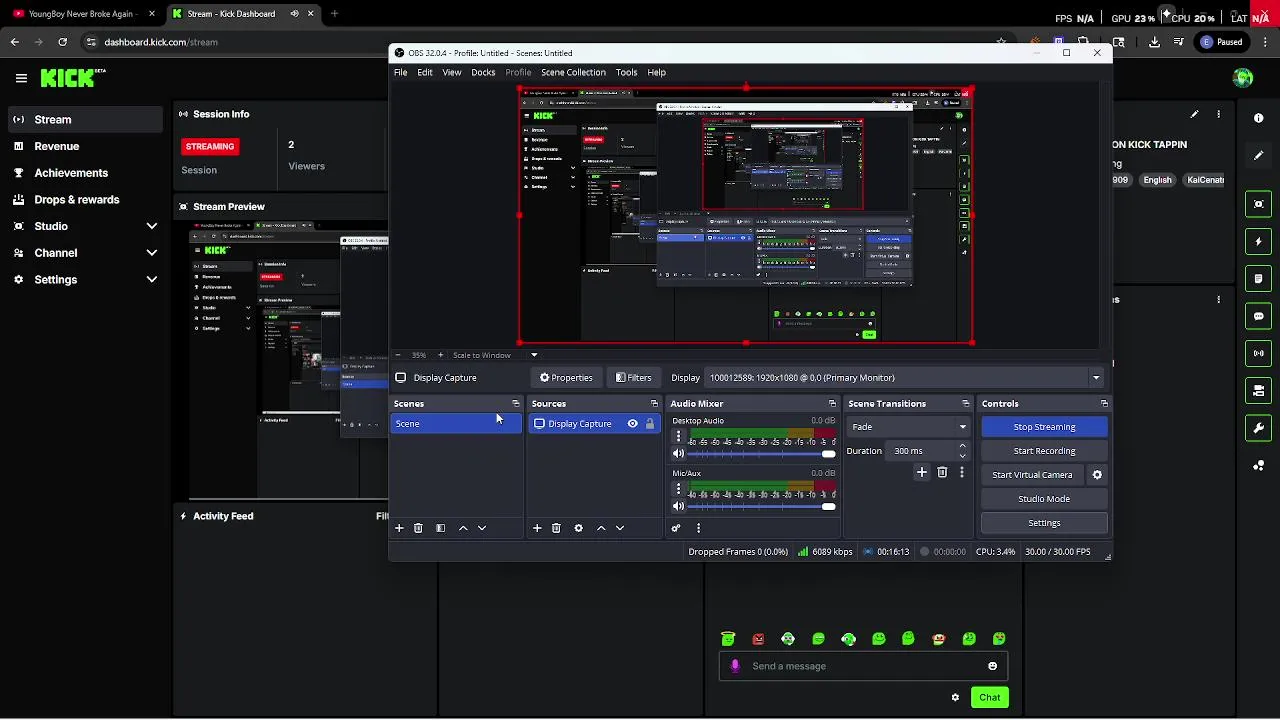Image resolution: width=1280 pixels, height=720 pixels.
Task: Remove transition with trash icon
Action: [942, 472]
